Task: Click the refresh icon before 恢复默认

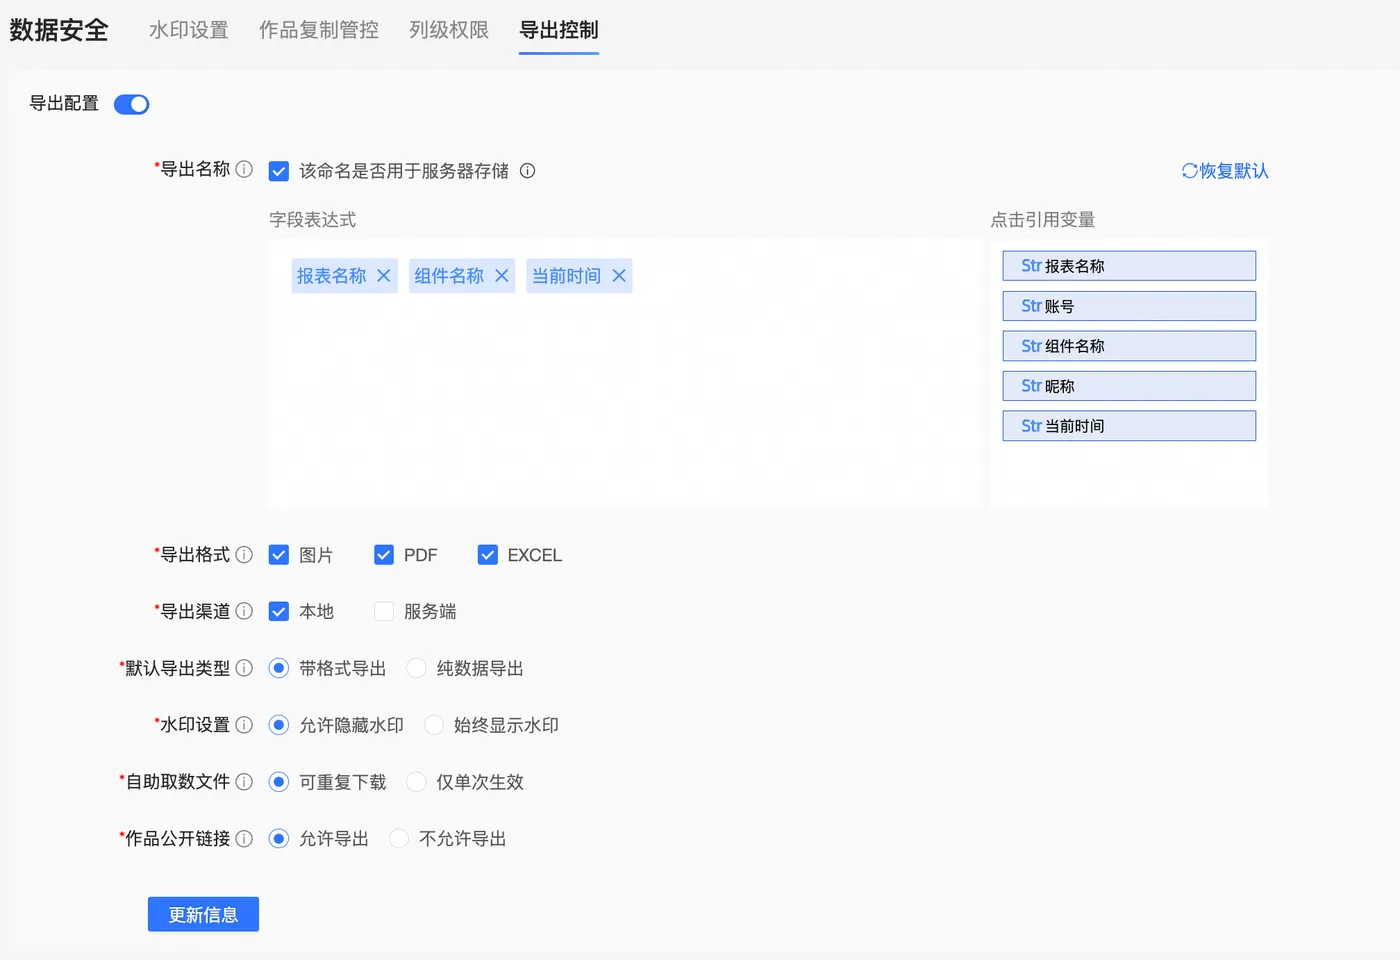Action: (x=1188, y=171)
